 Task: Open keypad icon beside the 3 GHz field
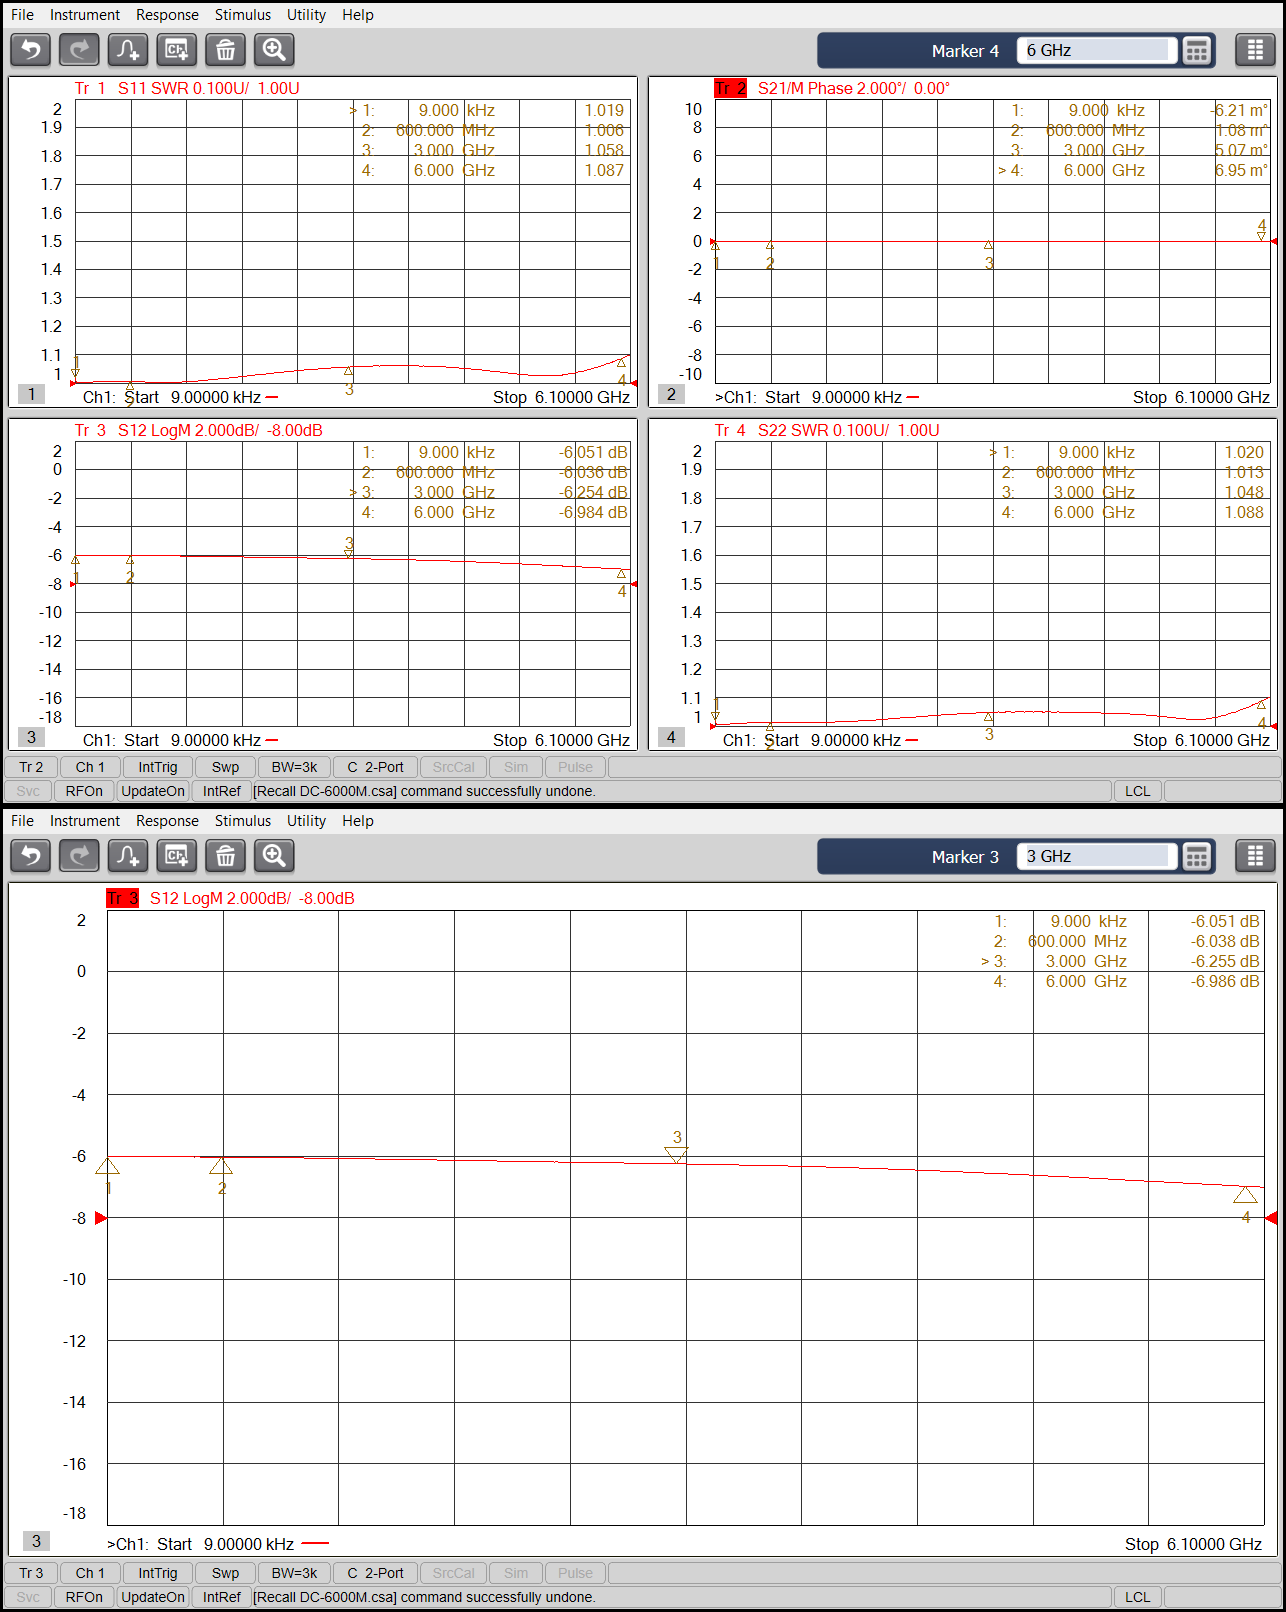[x=1196, y=857]
